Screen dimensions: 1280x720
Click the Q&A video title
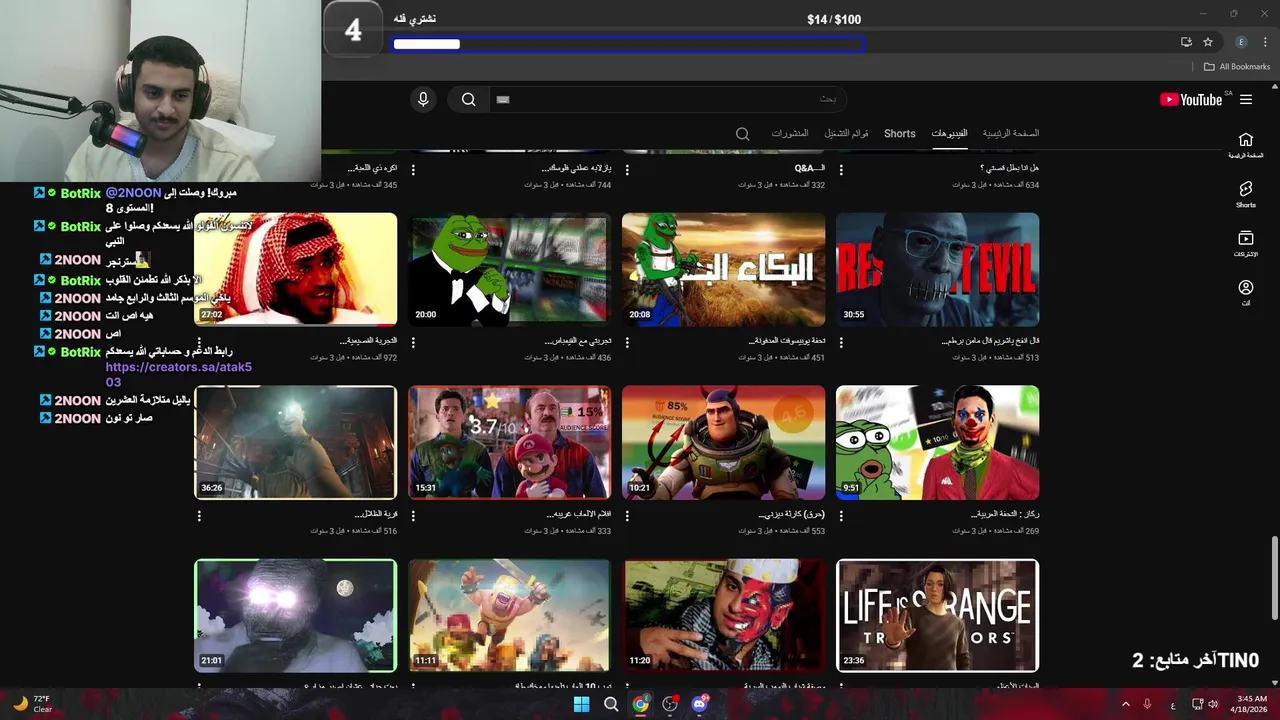tap(809, 168)
